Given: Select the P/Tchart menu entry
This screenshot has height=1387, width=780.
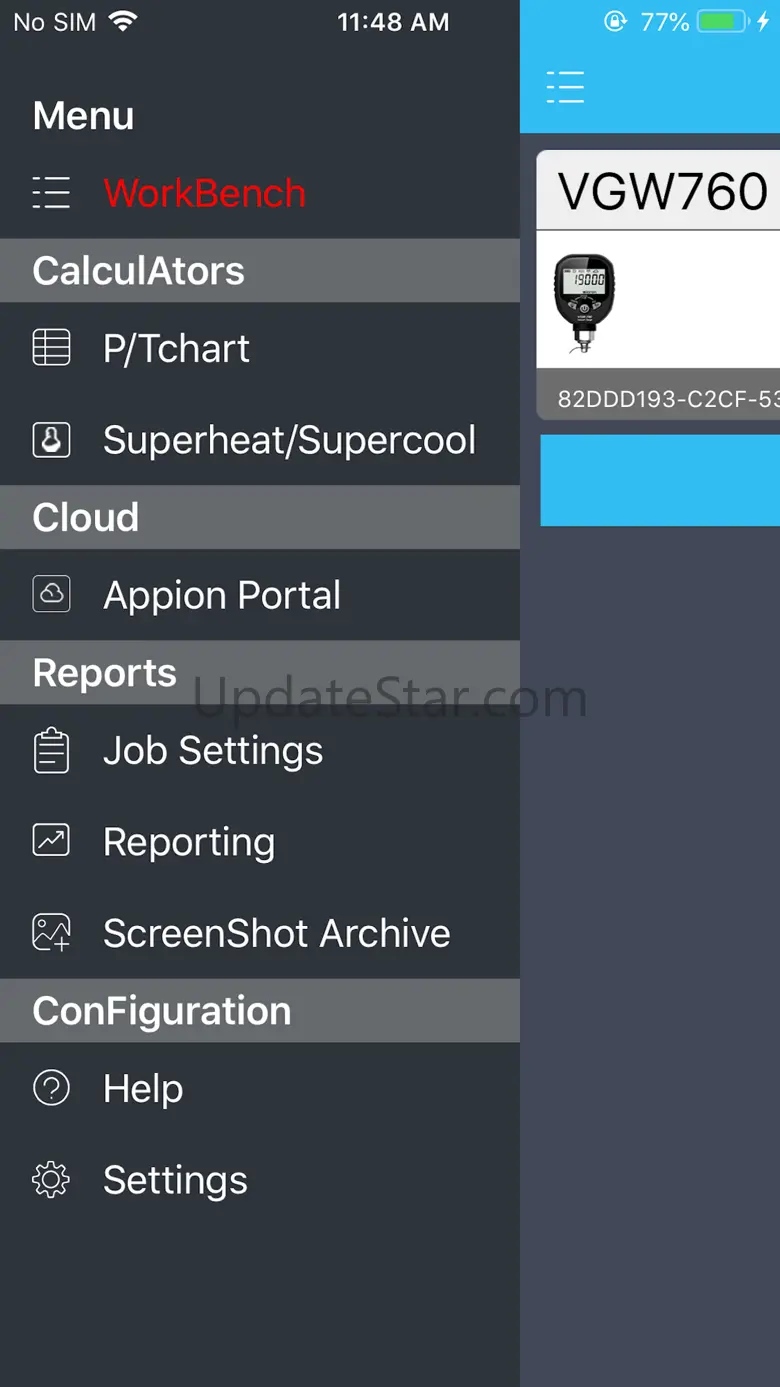Looking at the screenshot, I should tap(176, 349).
